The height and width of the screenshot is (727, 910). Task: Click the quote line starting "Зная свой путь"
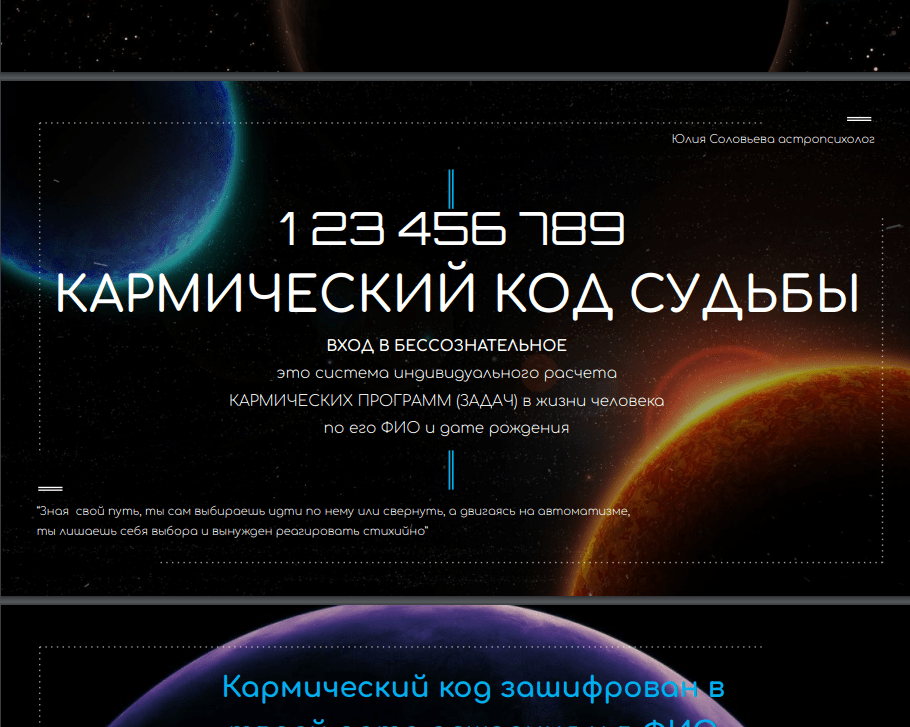pyautogui.click(x=334, y=511)
